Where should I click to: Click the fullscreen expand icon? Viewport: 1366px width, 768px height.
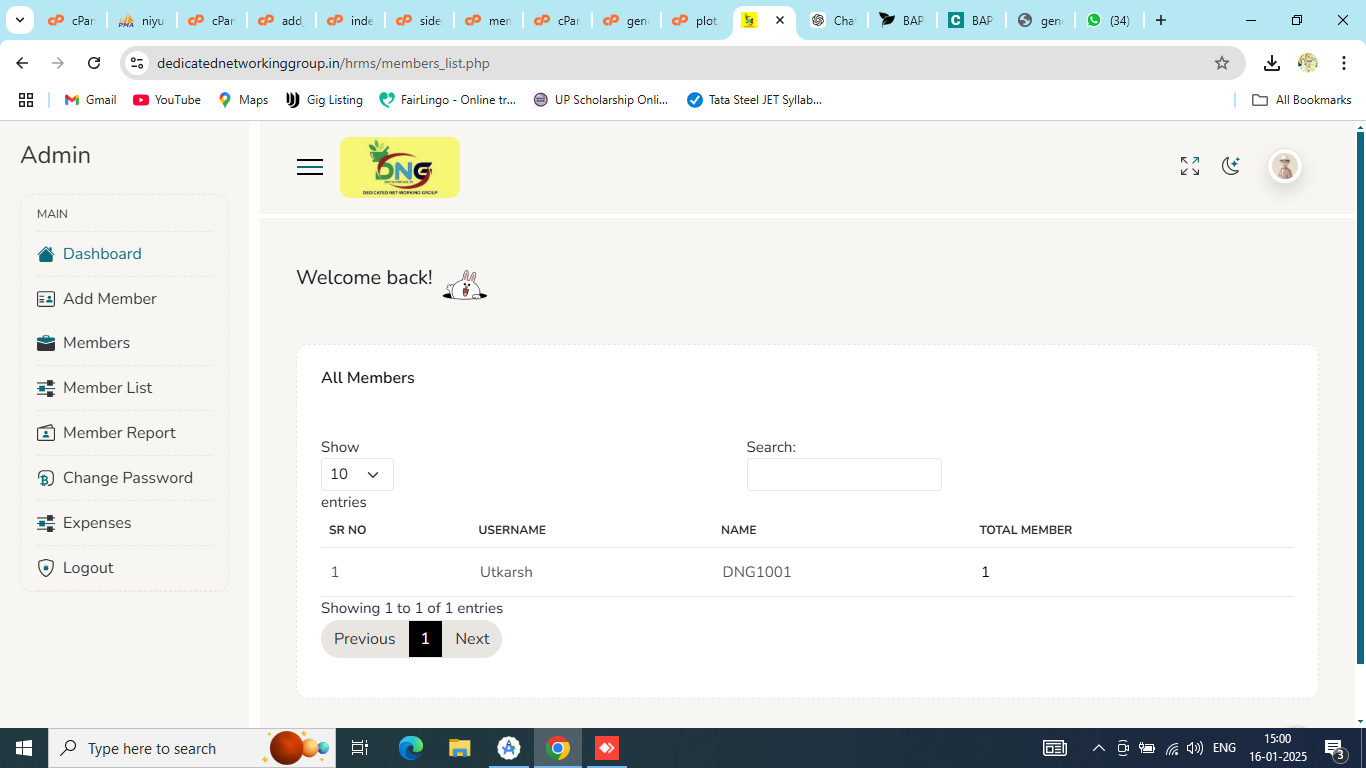1189,166
